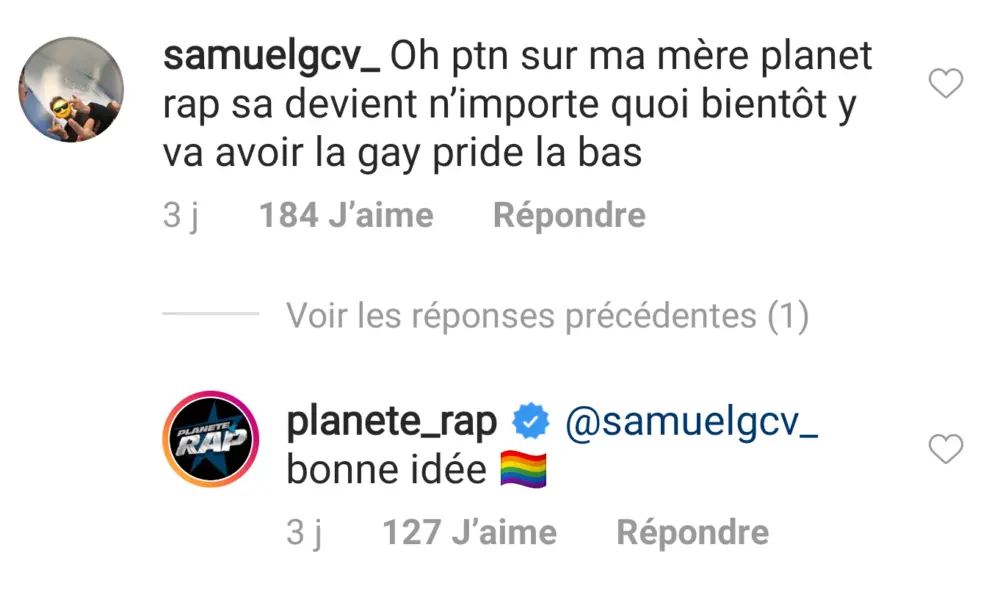Like samuelgcv_'s comment with the heart
Screen dimensions: 1000x600
946,85
